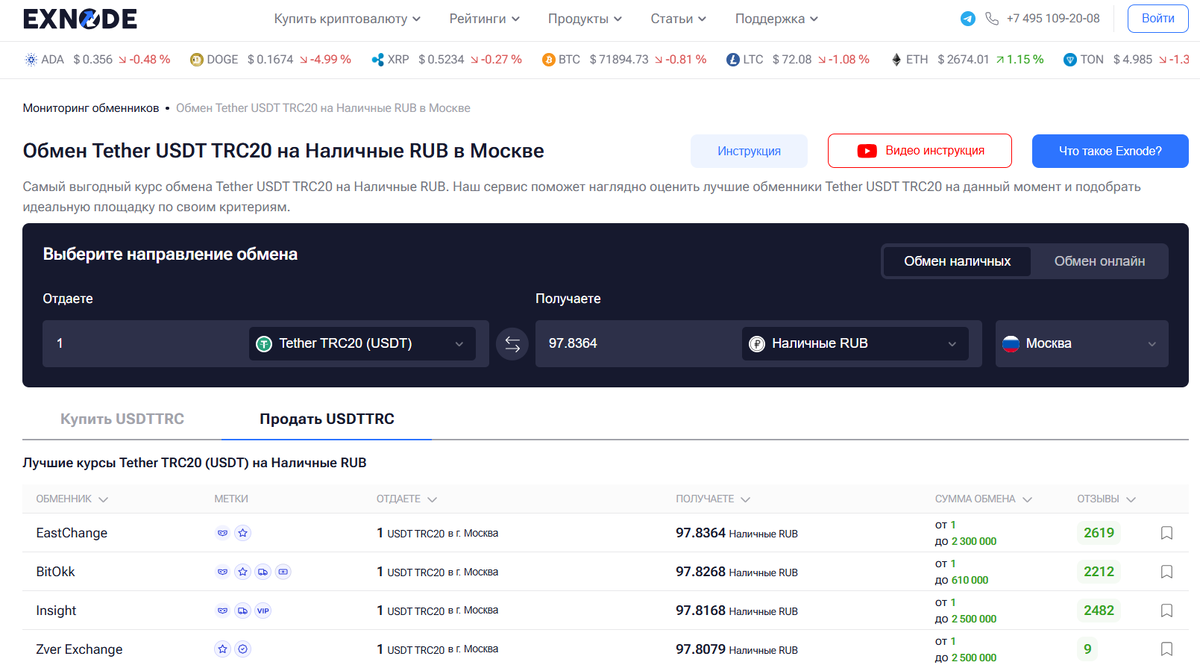Switch to the Купить USDTTRC tab
The width and height of the screenshot is (1200, 668).
122,418
